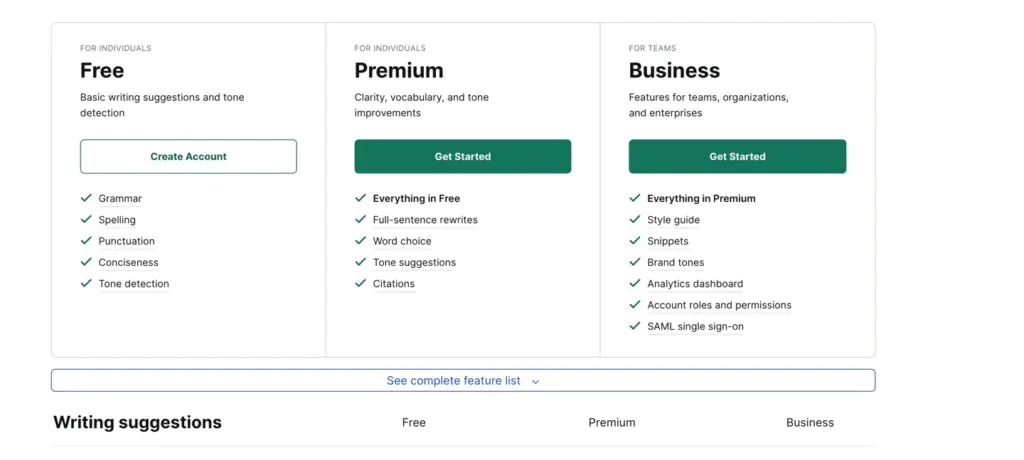The width and height of the screenshot is (1024, 460).
Task: Click the checkmark next to Full-sentence rewrites
Action: (361, 220)
